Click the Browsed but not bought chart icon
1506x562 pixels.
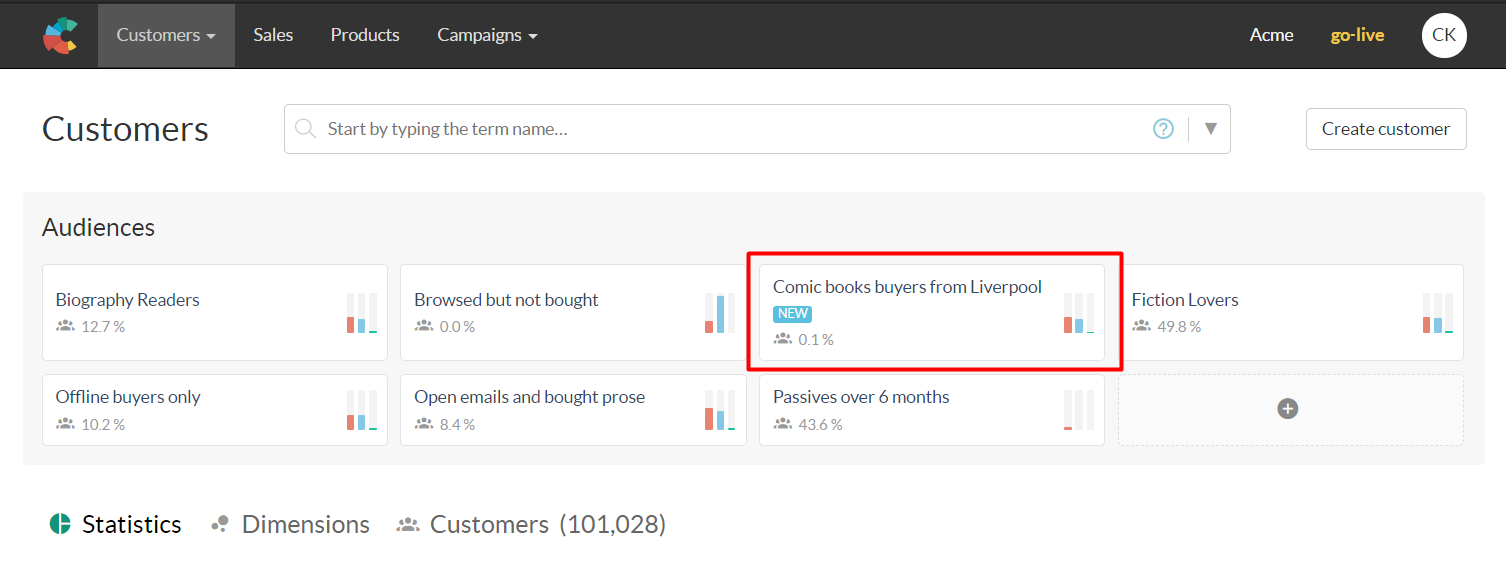pos(720,313)
